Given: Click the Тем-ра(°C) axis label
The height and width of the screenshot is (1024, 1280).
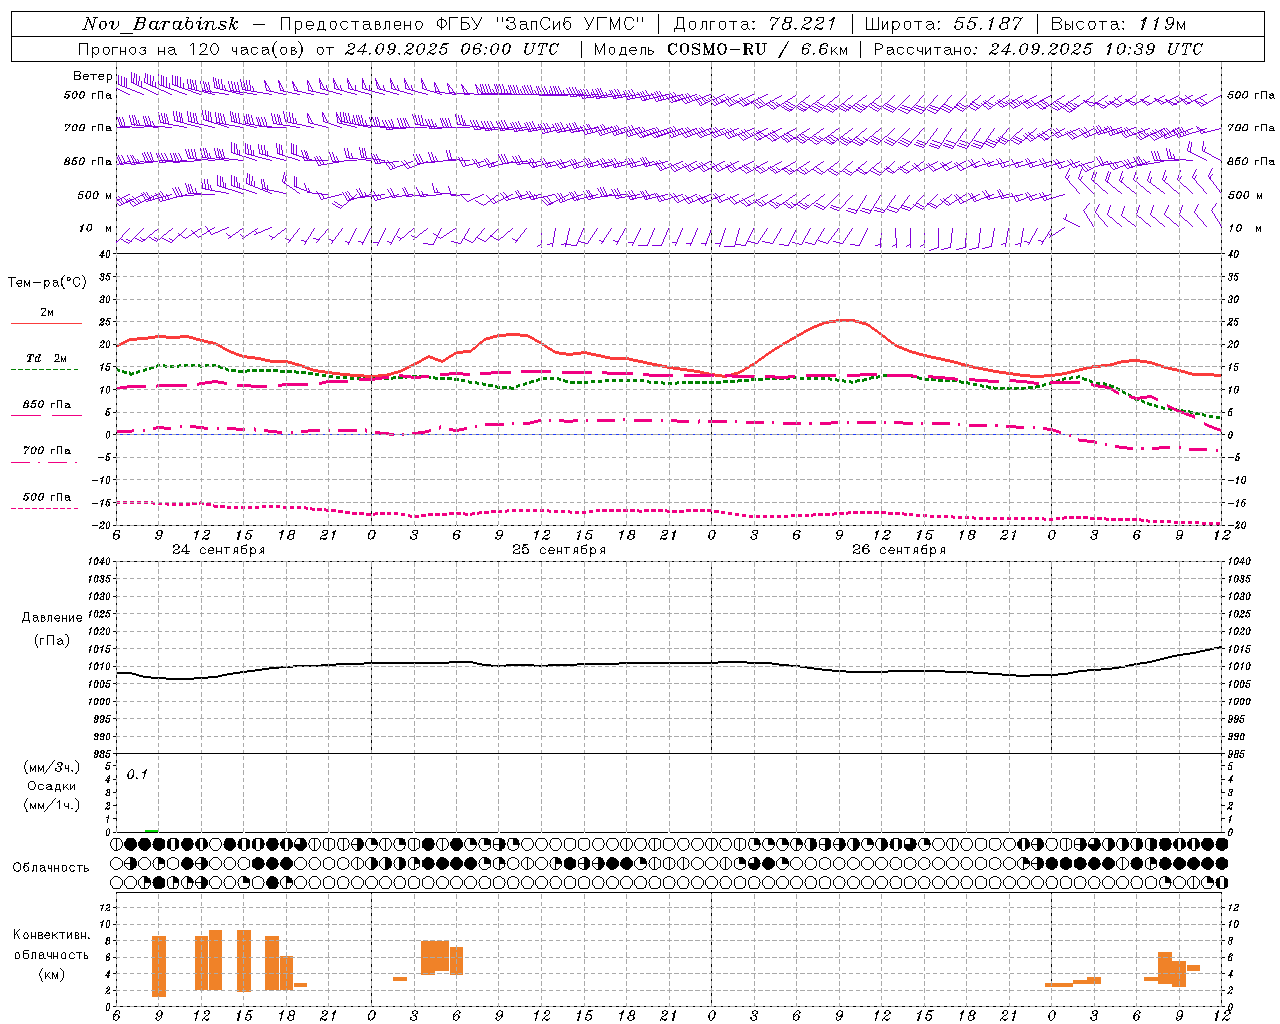Looking at the screenshot, I should [x=47, y=283].
